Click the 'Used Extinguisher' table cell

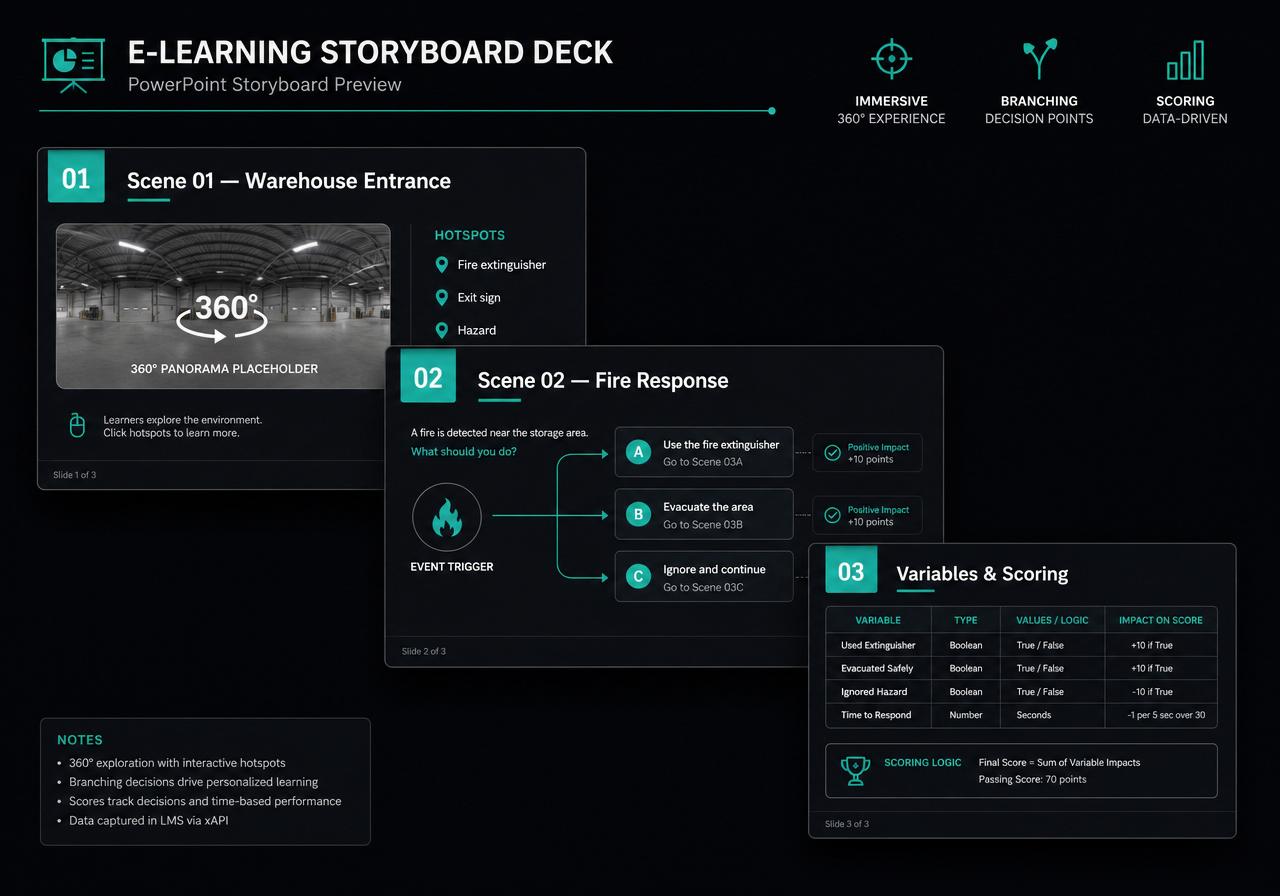point(878,645)
